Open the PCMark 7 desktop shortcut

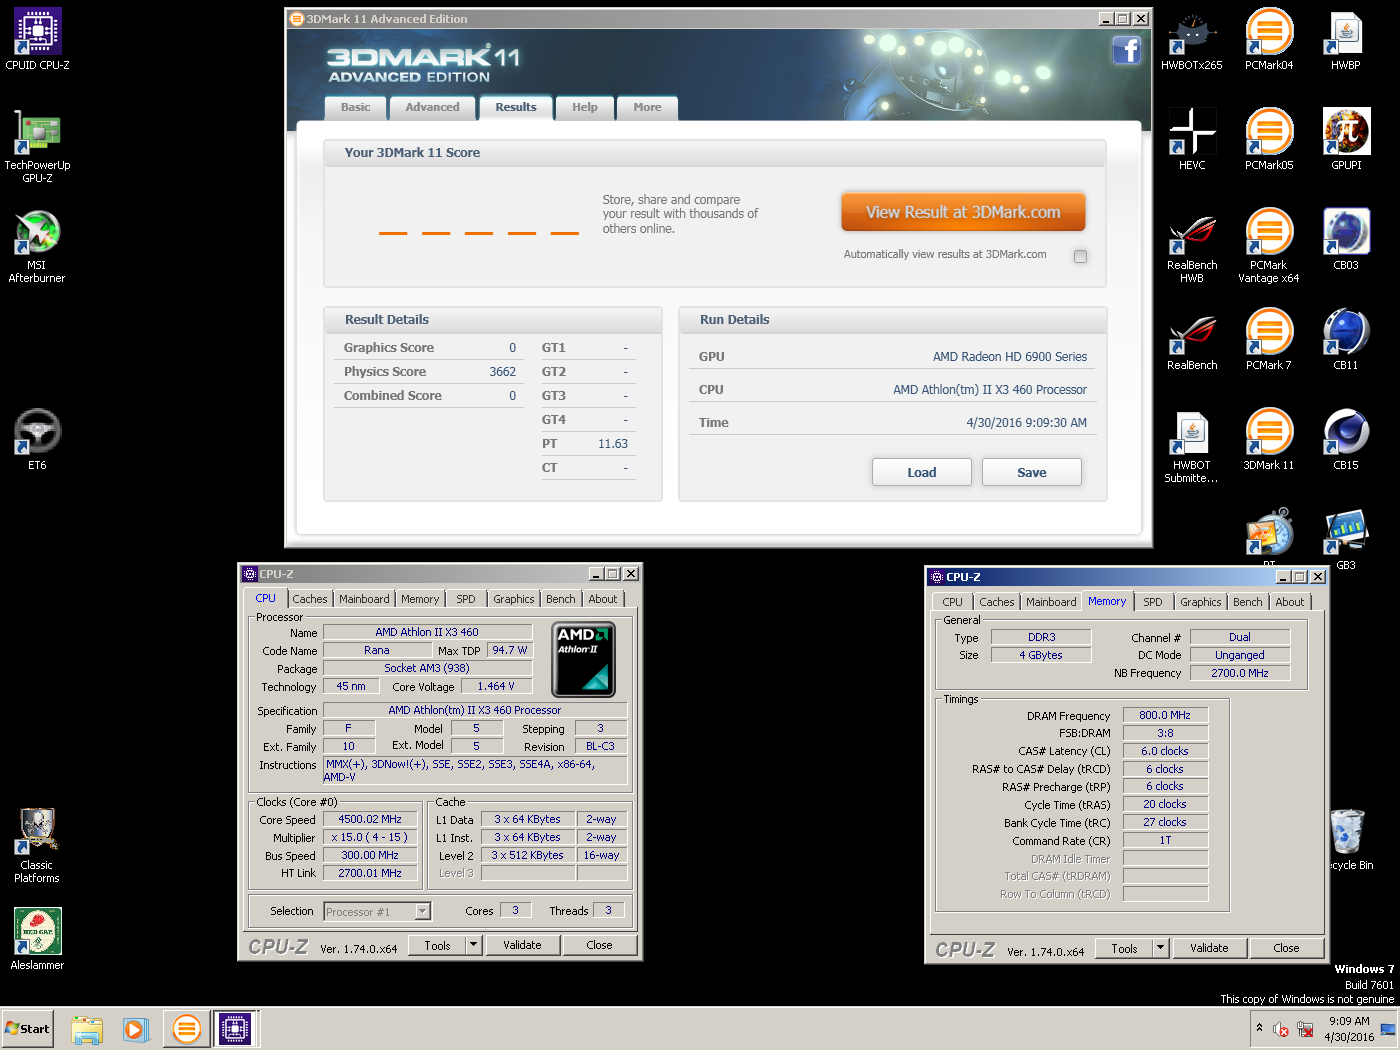(x=1269, y=339)
